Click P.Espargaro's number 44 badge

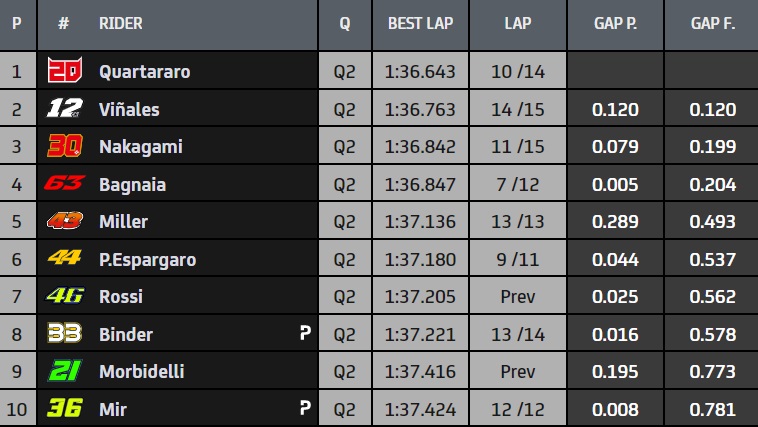[64, 259]
